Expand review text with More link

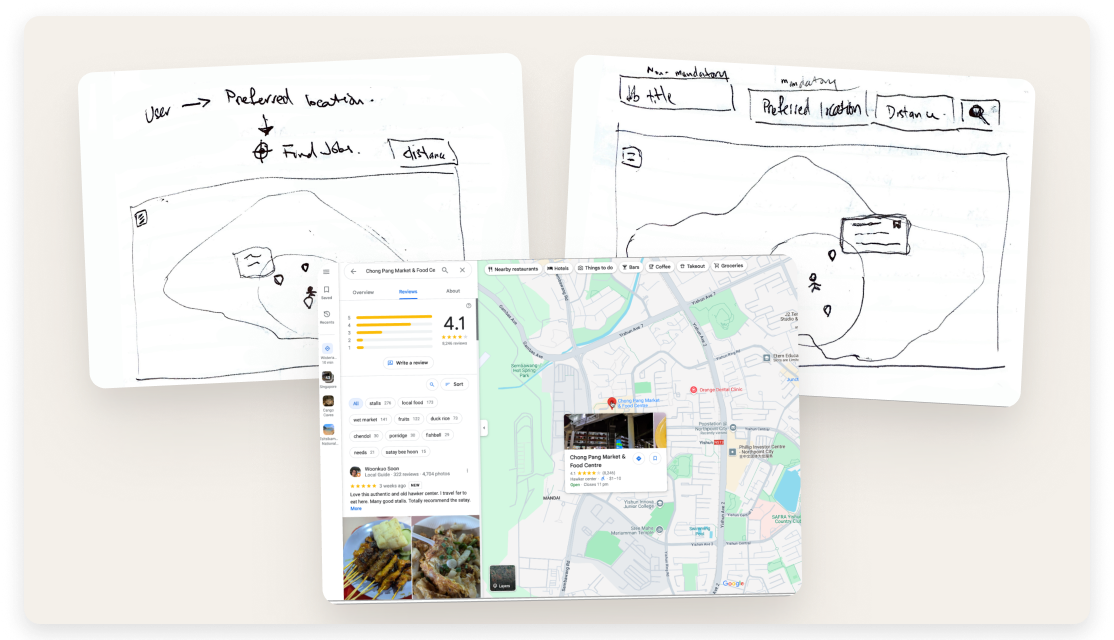pos(356,509)
